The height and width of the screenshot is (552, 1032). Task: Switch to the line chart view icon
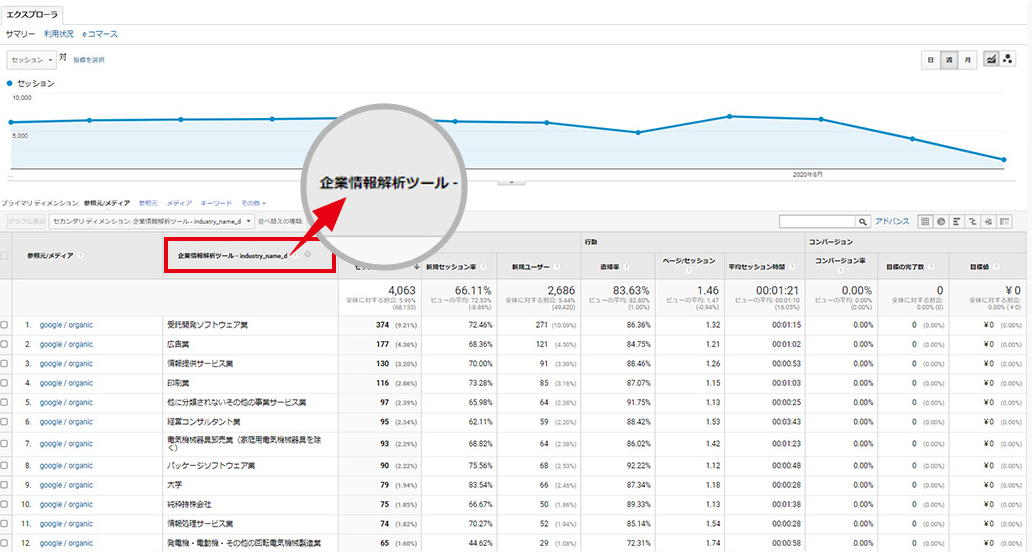coord(991,59)
